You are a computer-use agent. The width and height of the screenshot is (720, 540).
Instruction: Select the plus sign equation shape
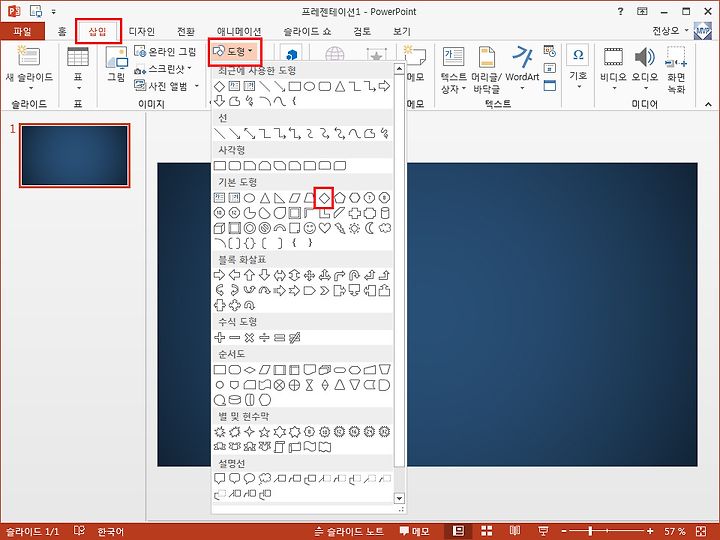click(x=219, y=338)
